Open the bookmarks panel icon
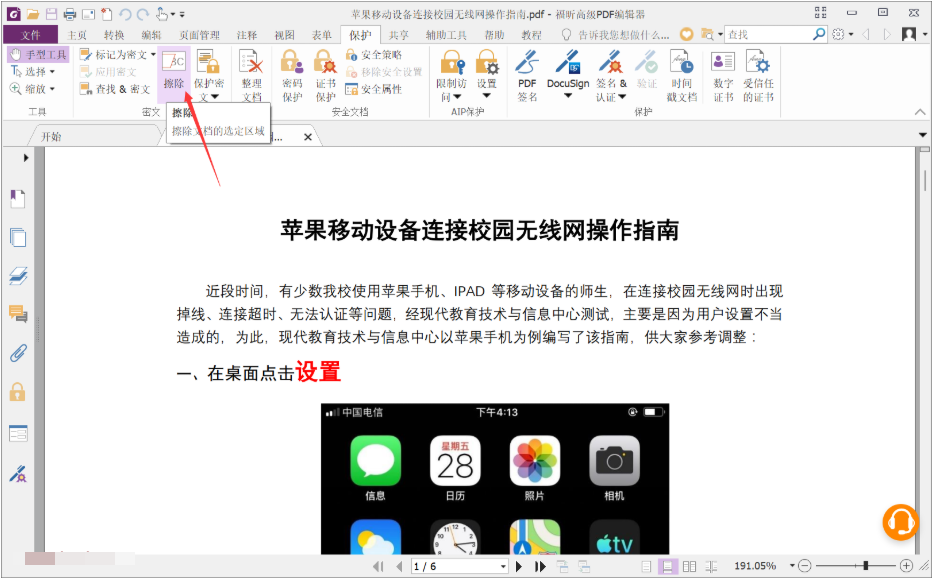932x579 pixels. pyautogui.click(x=18, y=199)
